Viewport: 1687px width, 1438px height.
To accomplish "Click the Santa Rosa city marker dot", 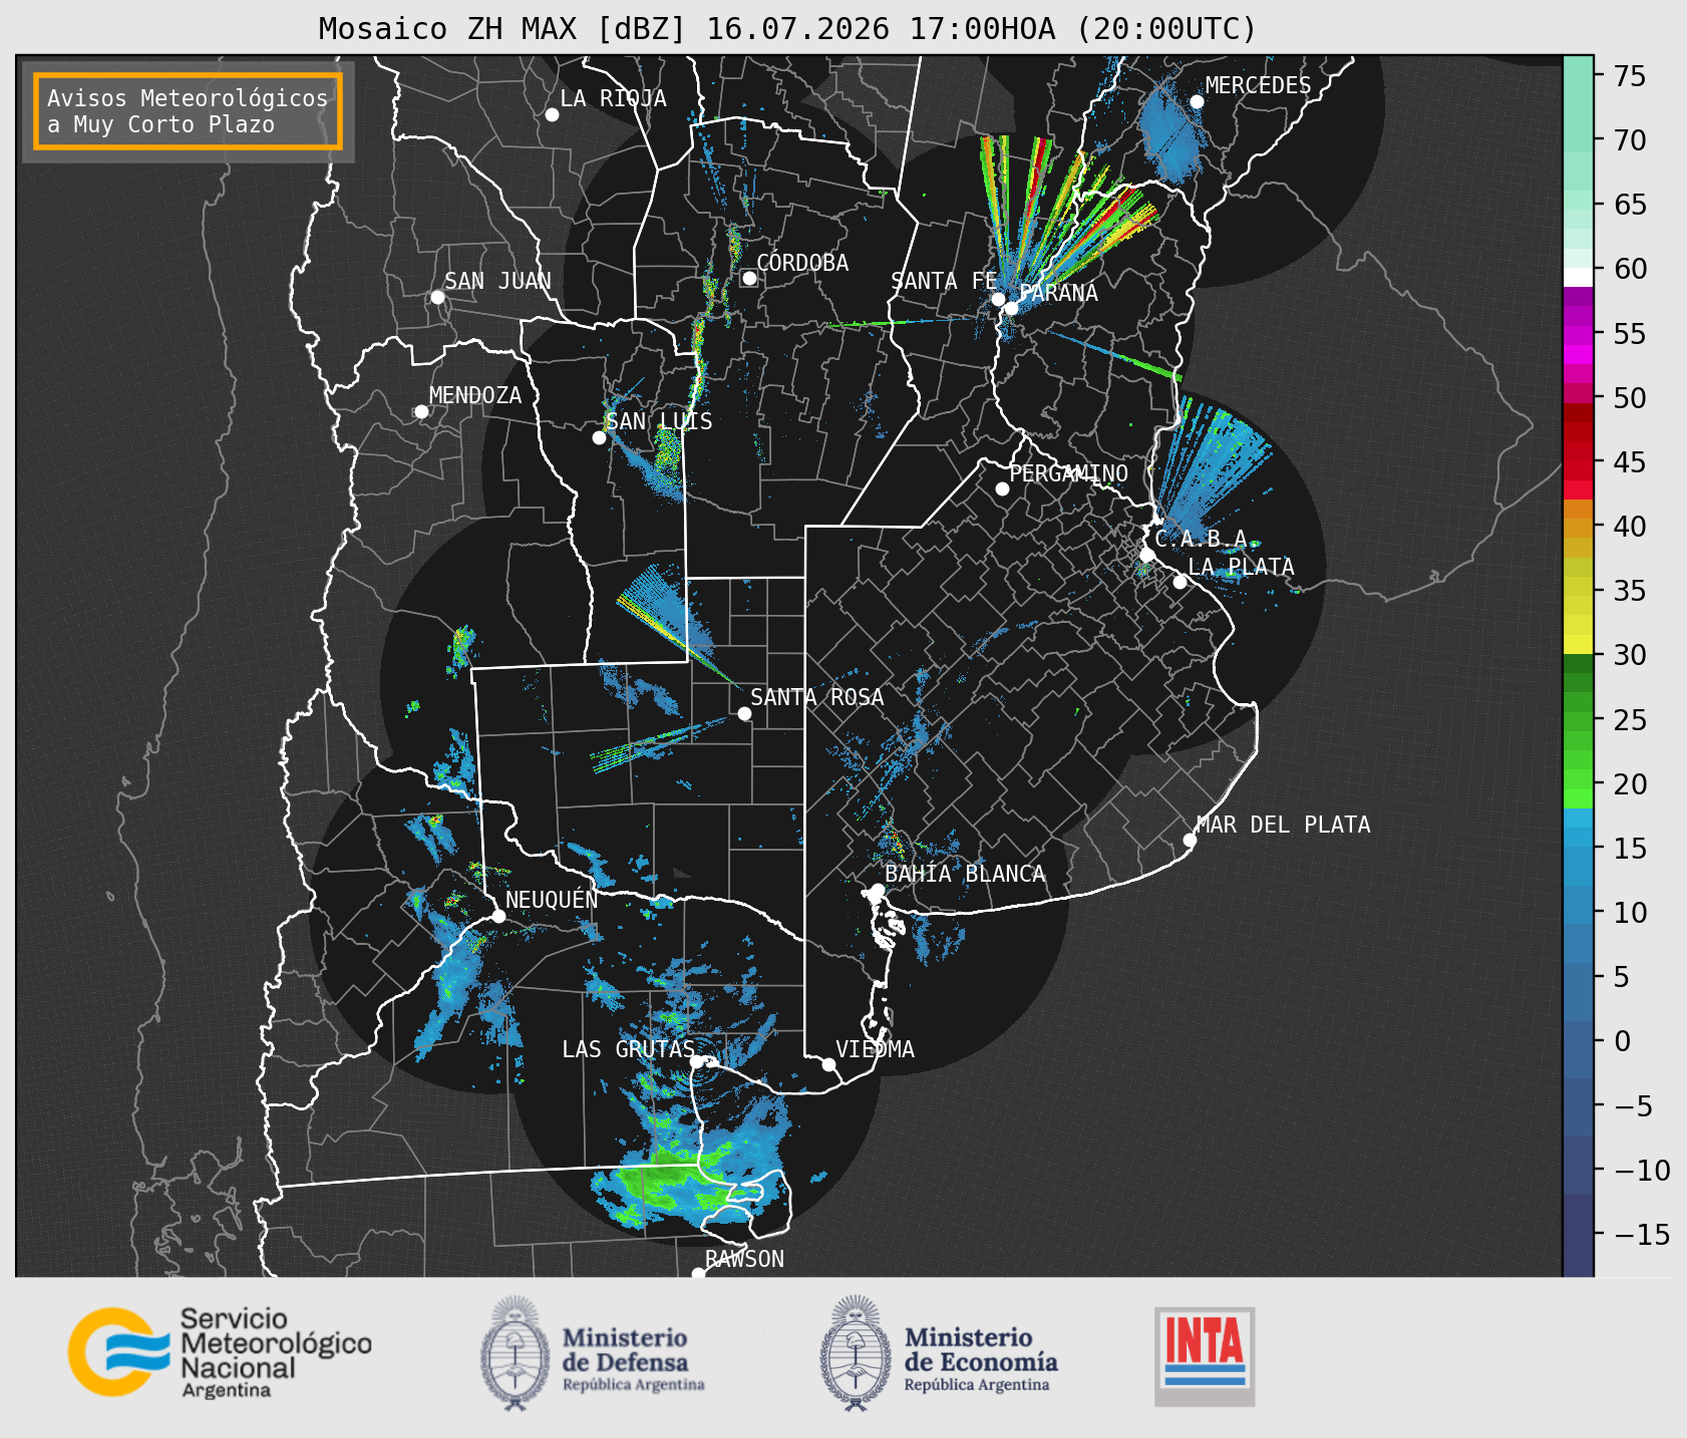I will [x=744, y=713].
